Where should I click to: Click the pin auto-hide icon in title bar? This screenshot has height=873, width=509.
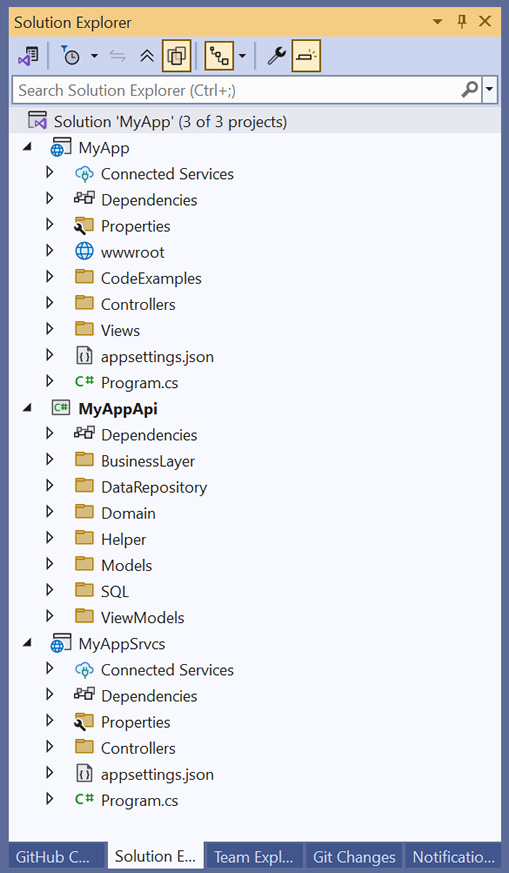click(x=462, y=22)
